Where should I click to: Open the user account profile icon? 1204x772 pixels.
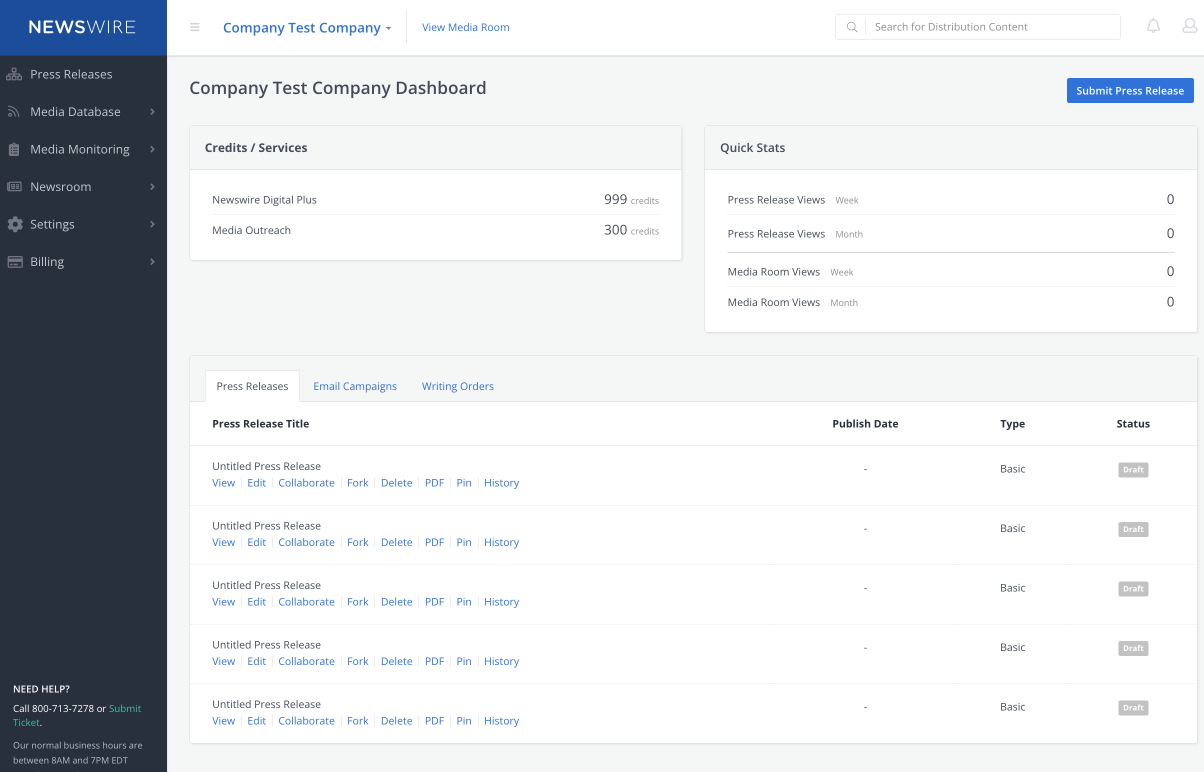1189,27
